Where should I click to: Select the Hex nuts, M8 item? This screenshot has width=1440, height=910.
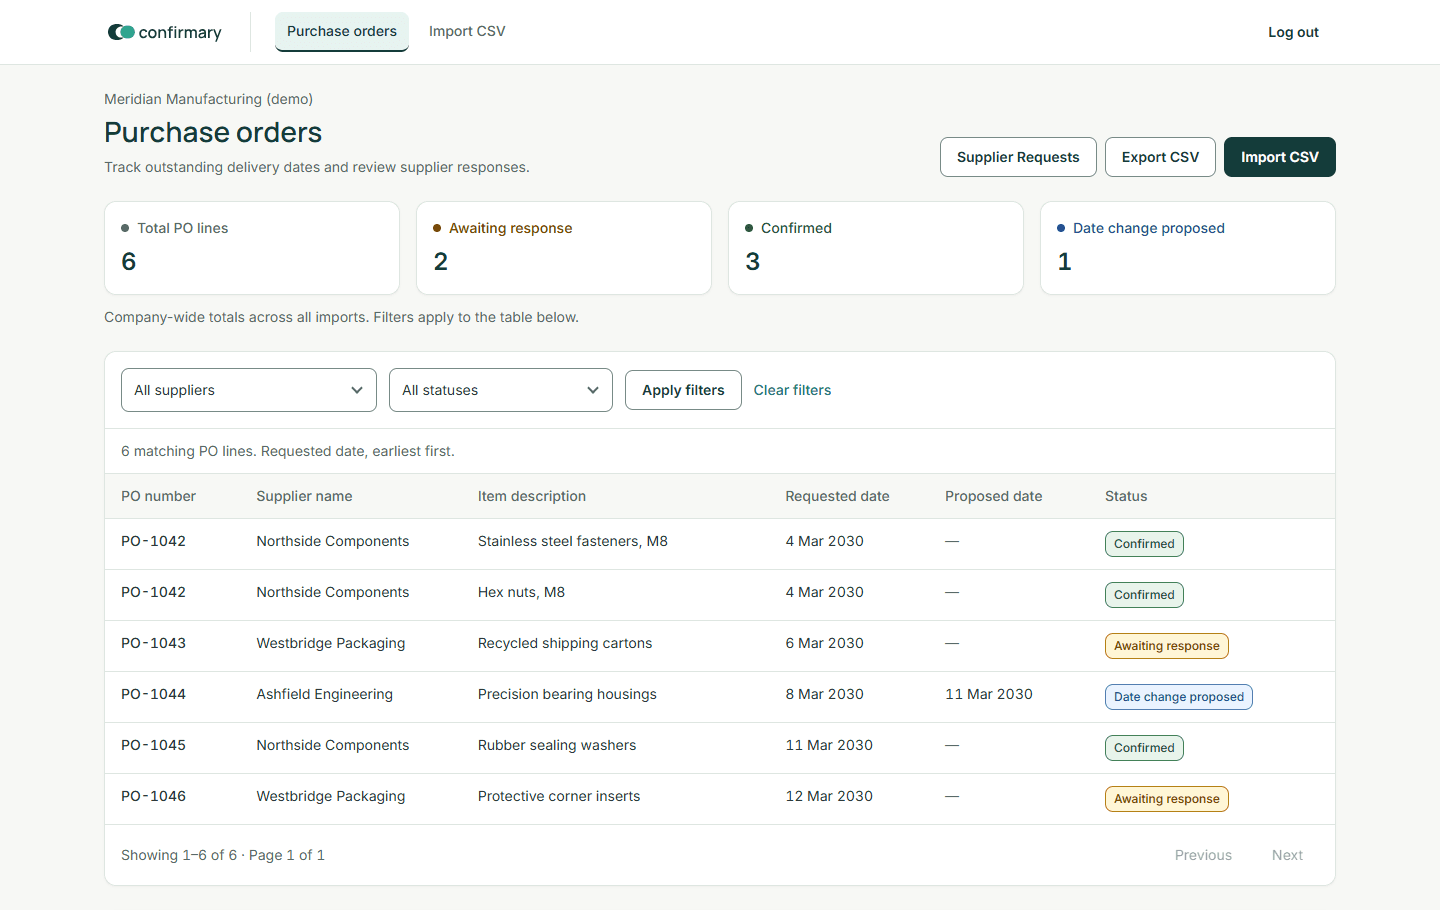[x=521, y=592]
